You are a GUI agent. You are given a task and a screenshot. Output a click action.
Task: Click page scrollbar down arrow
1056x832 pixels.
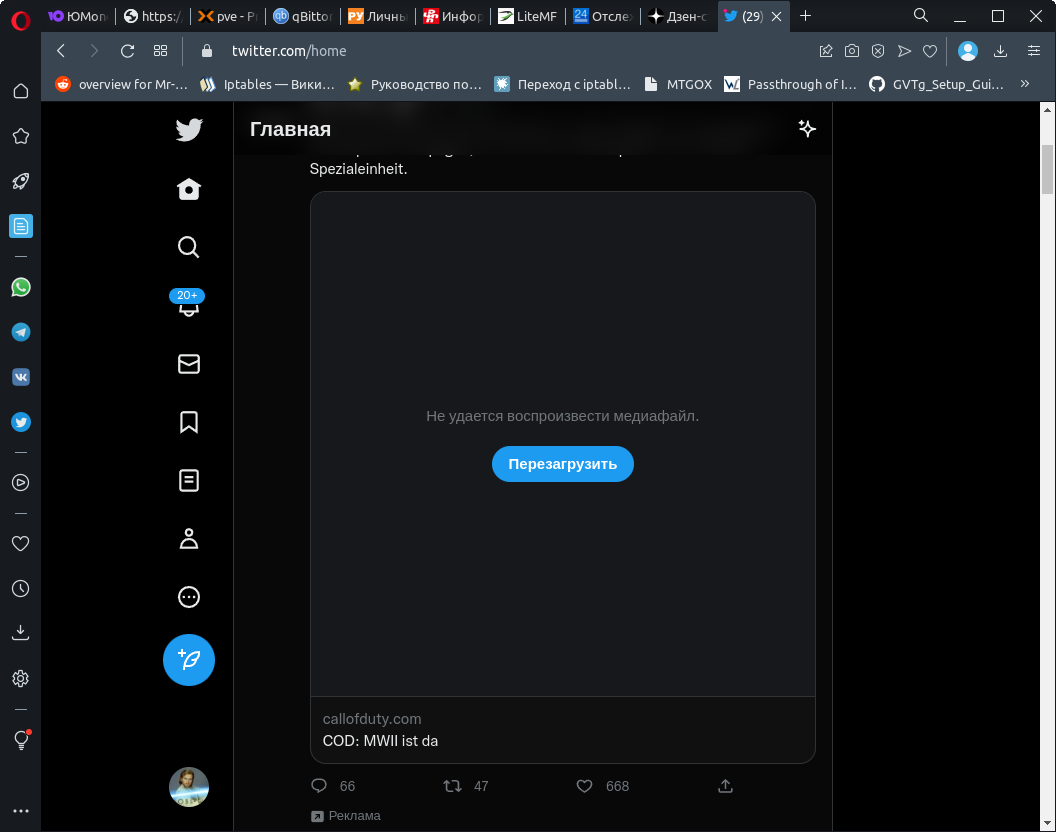point(1047,823)
